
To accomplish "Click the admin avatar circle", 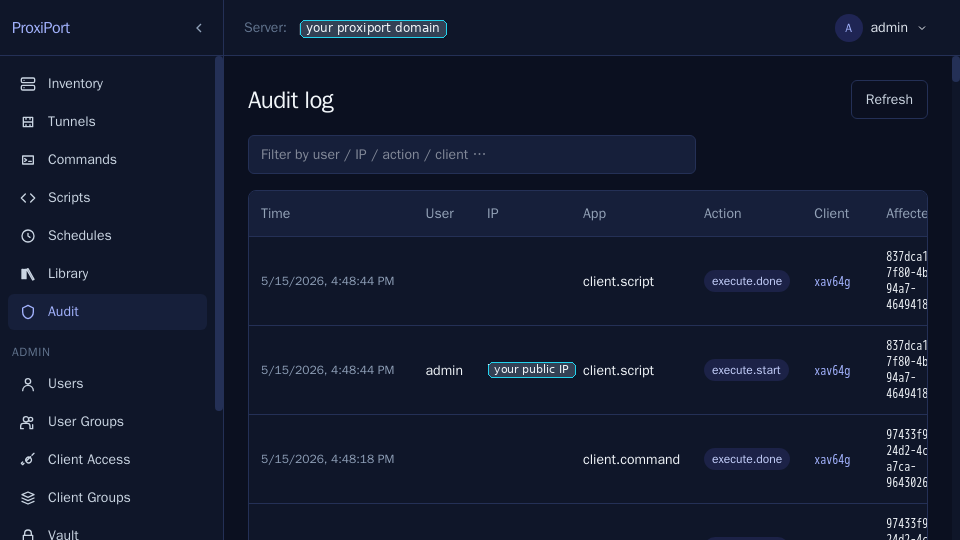I will [x=849, y=28].
